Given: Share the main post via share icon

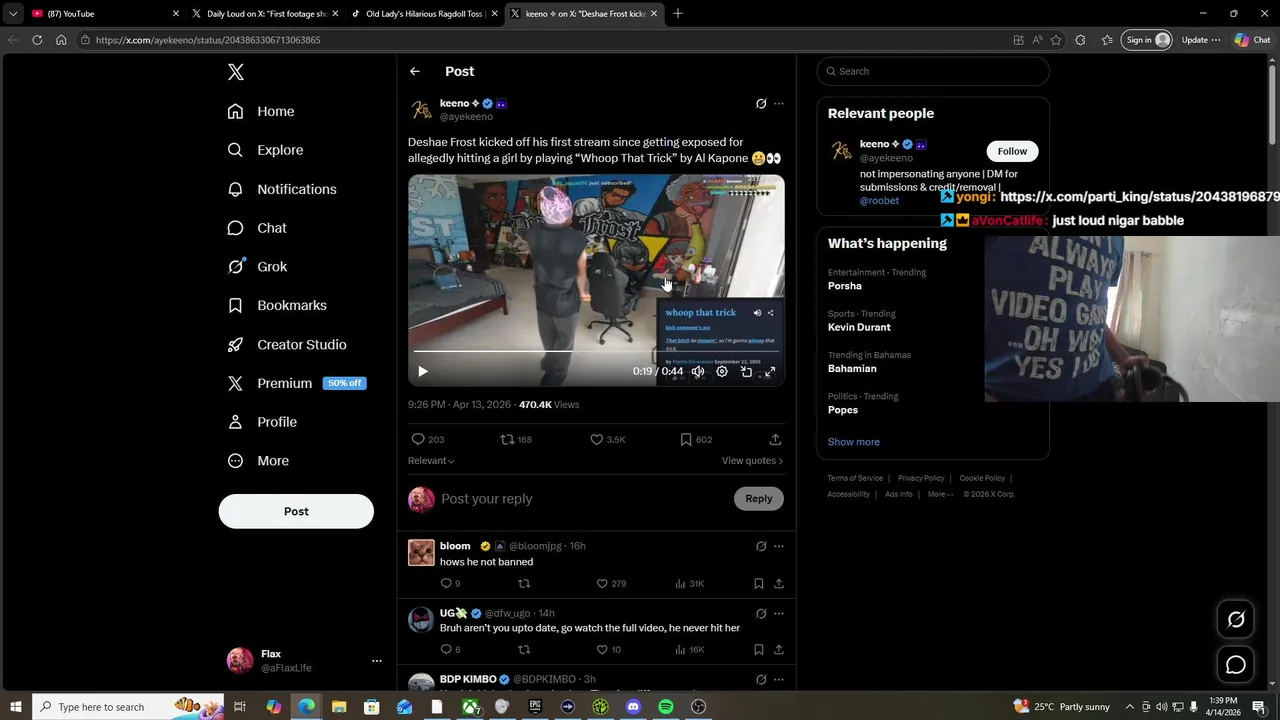Looking at the screenshot, I should coord(775,439).
